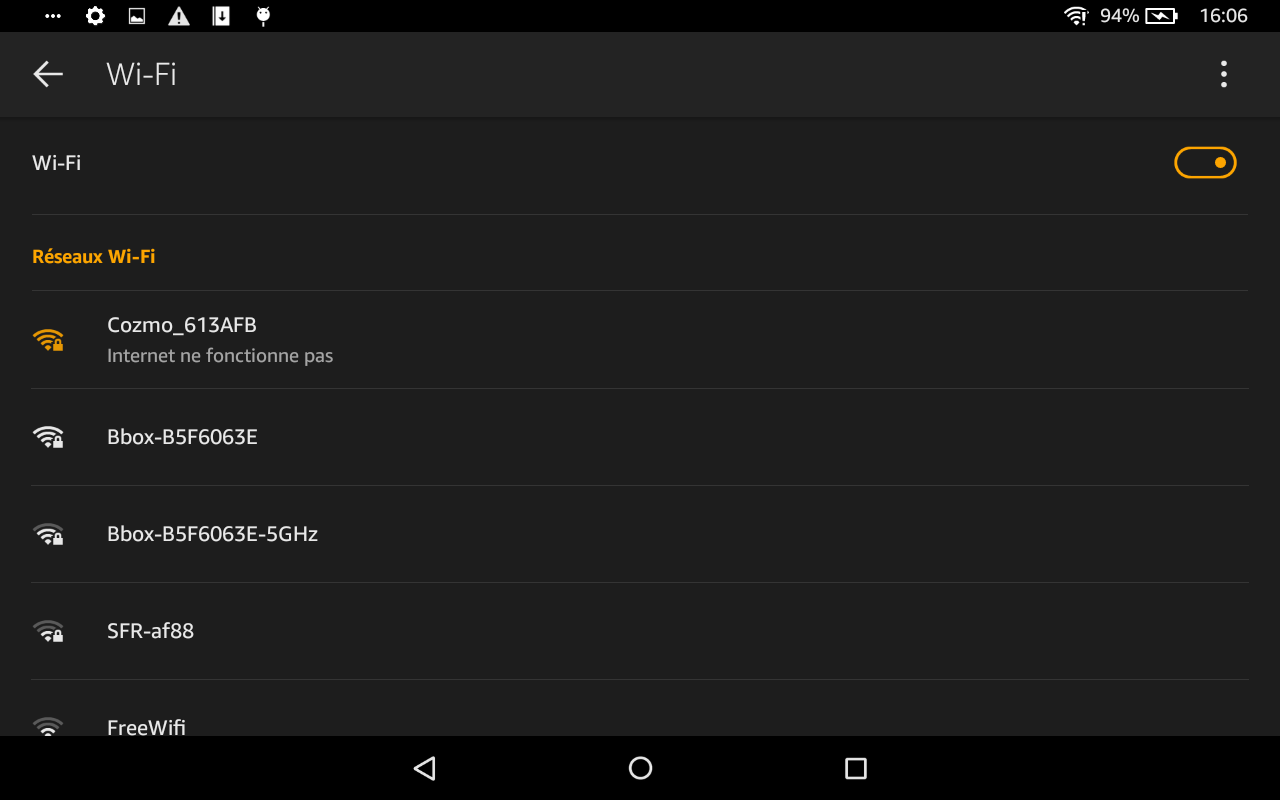Screen dimensions: 1280x800
Task: Tap the Android back navigation button
Action: [x=425, y=768]
